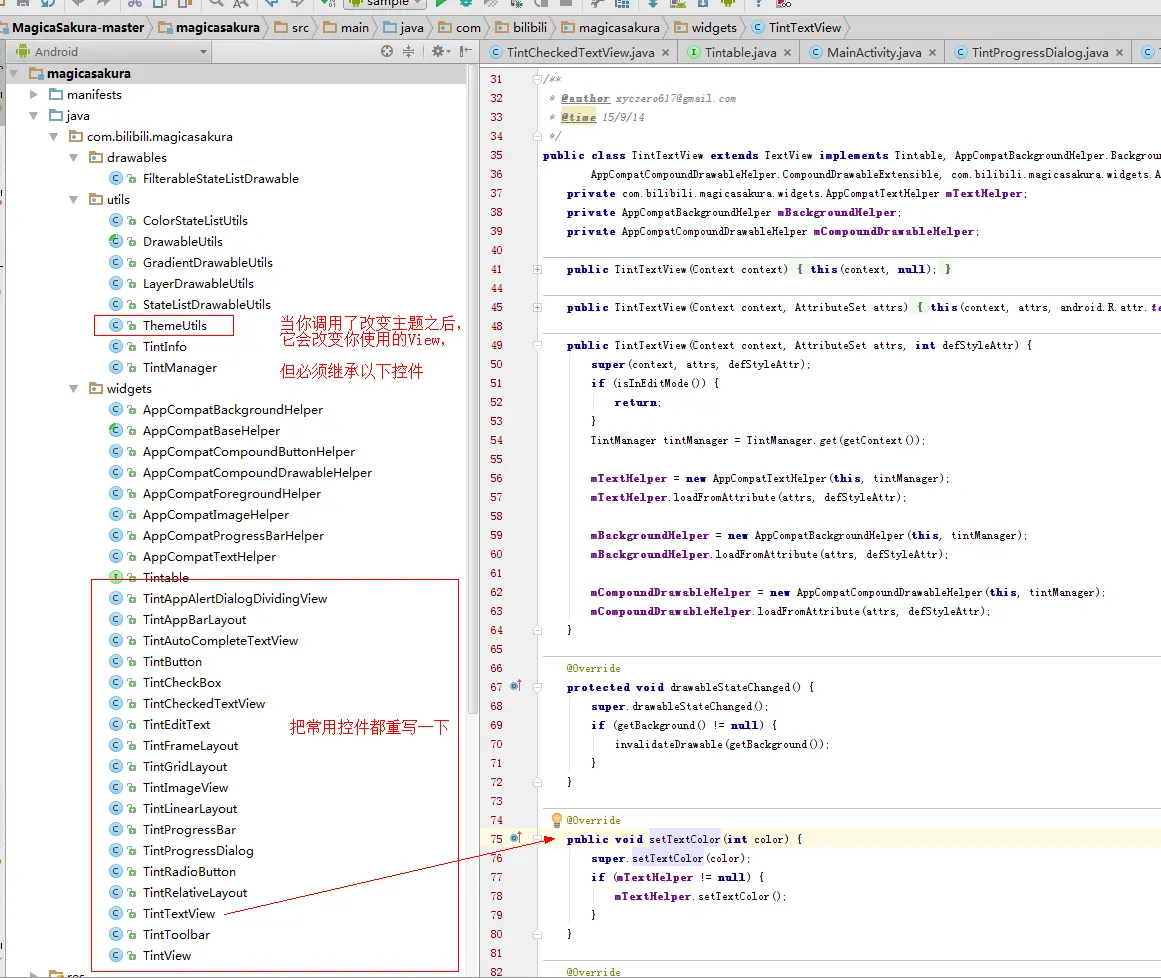The image size is (1161, 978).
Task: Fold the Javadoc comment at line 31
Action: [x=538, y=79]
